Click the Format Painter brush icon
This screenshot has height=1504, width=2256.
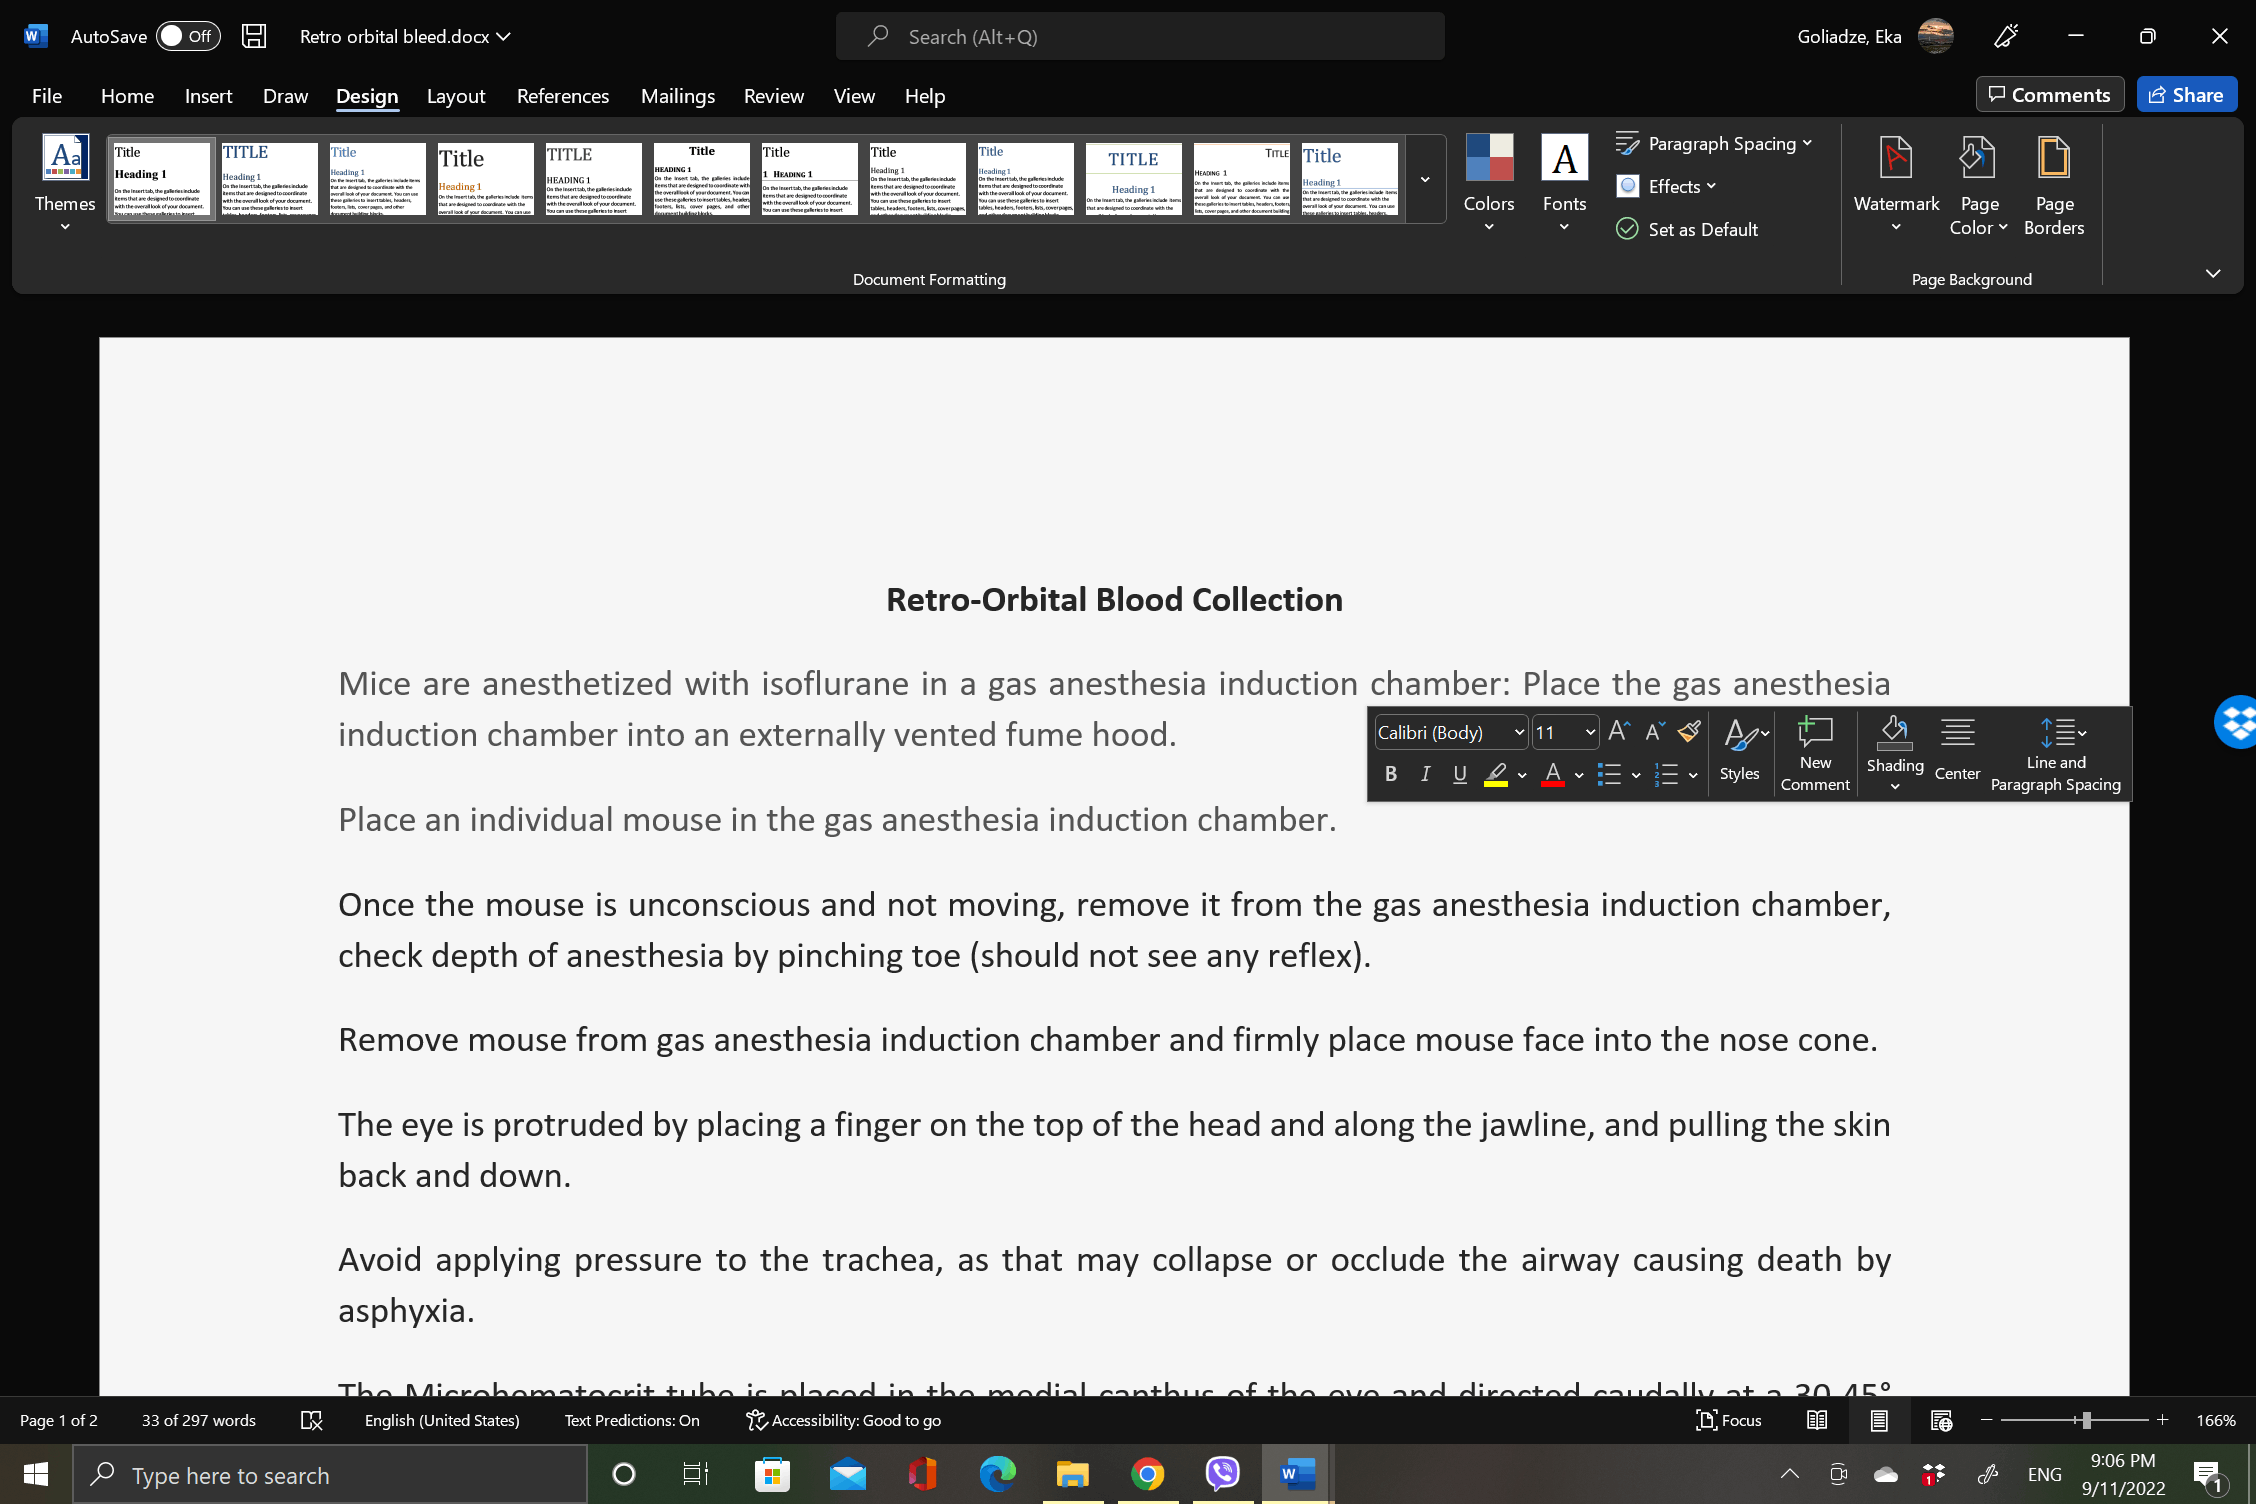coord(1689,732)
